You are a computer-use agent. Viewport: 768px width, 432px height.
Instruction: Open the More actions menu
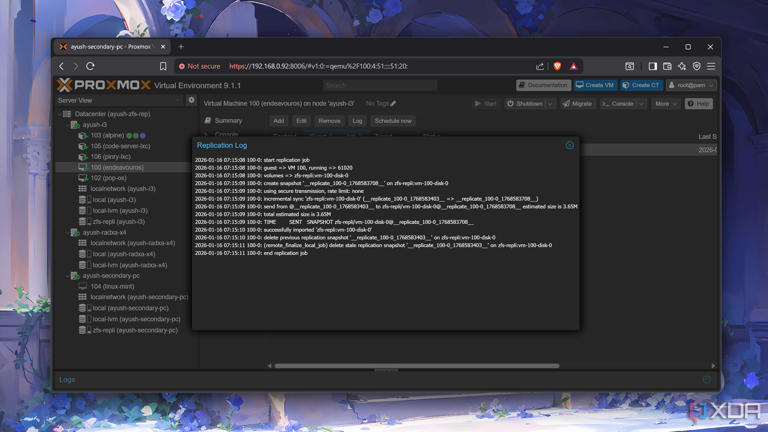click(665, 104)
